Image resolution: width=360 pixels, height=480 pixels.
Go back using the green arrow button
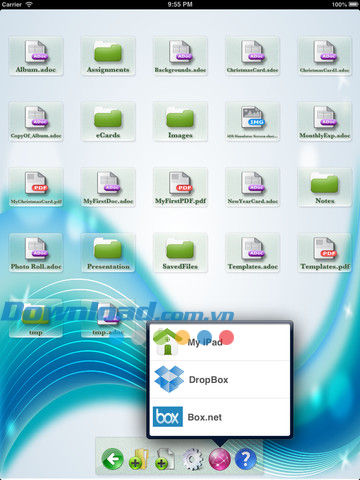[x=112, y=459]
